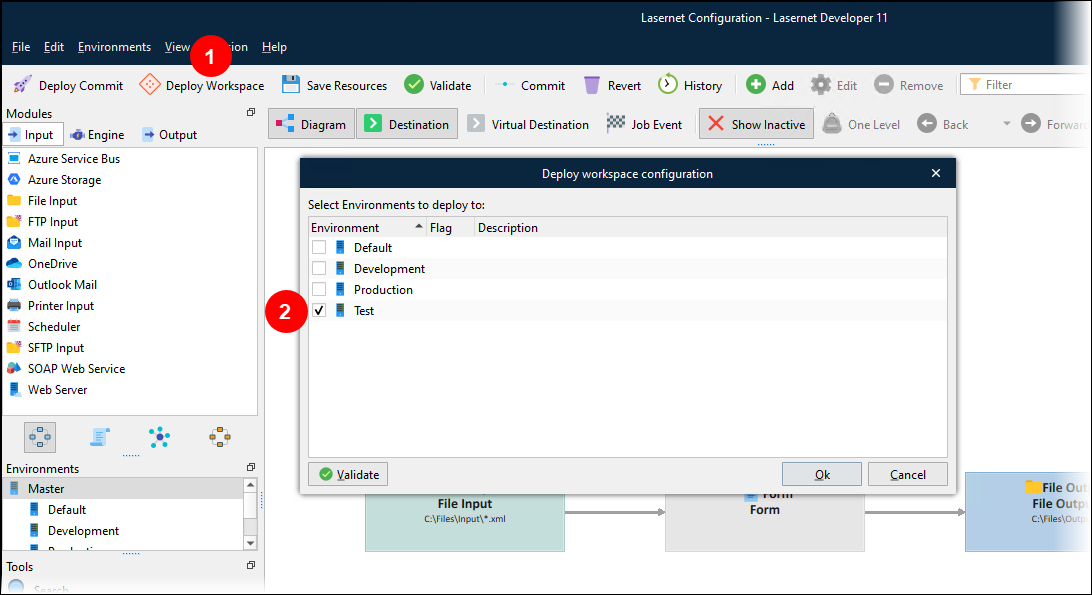
Task: Open History from the toolbar
Action: 690,85
